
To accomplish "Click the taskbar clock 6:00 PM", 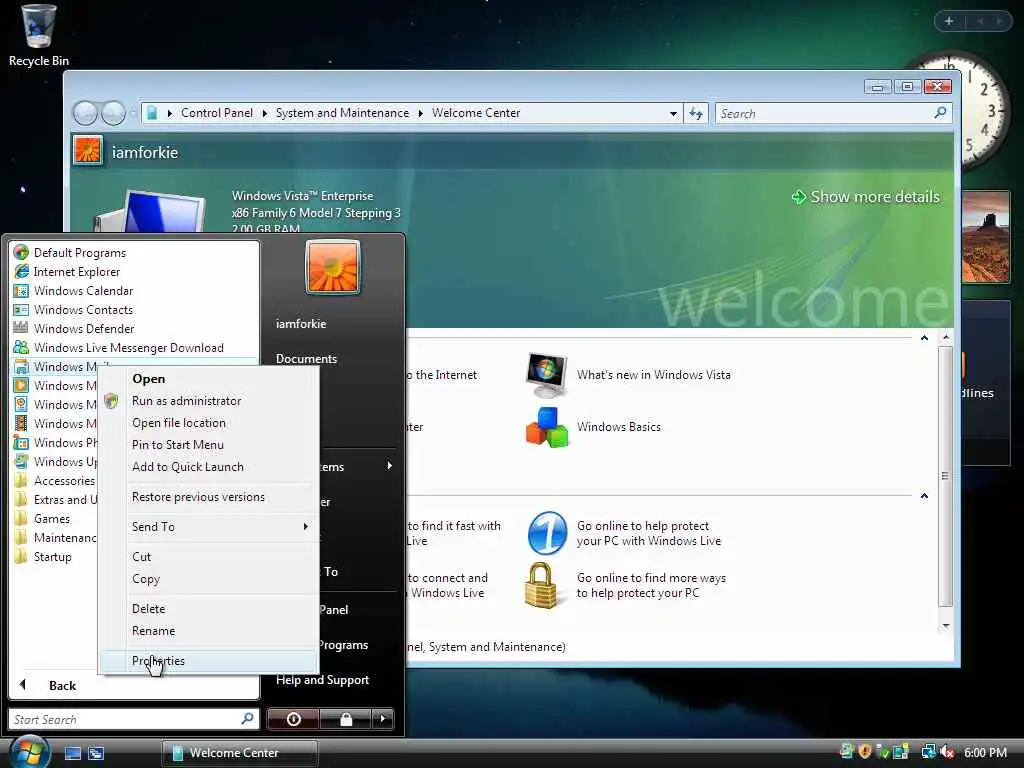I will click(985, 752).
